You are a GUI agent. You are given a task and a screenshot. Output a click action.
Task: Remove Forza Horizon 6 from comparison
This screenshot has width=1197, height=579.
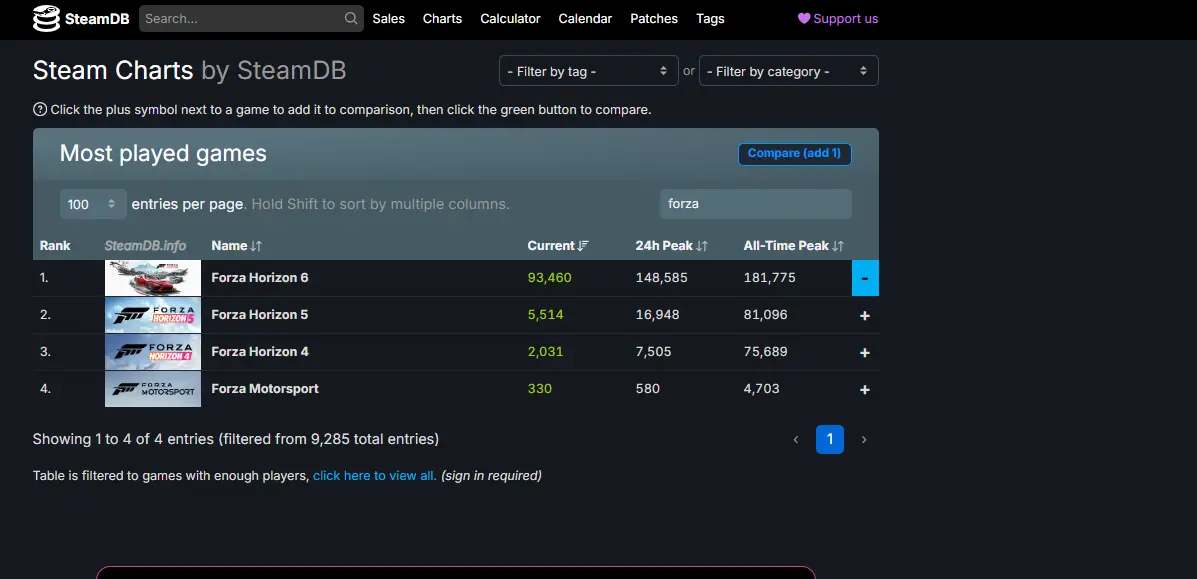coord(865,278)
